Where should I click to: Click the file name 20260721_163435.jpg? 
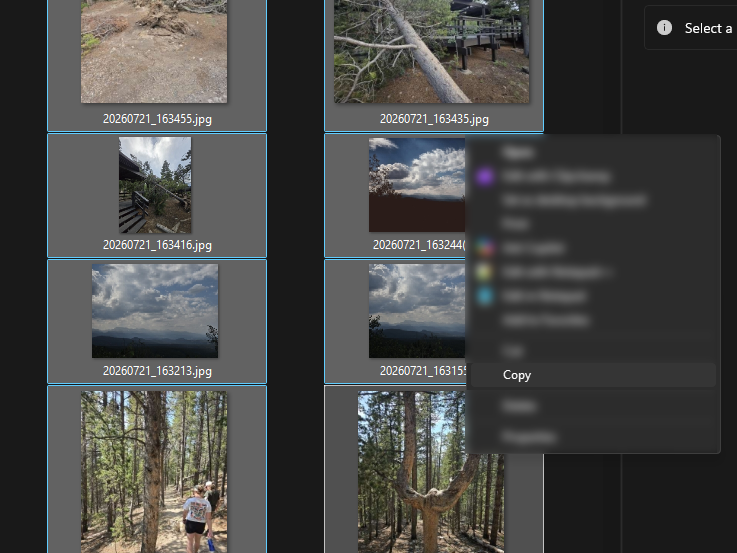[x=434, y=119]
